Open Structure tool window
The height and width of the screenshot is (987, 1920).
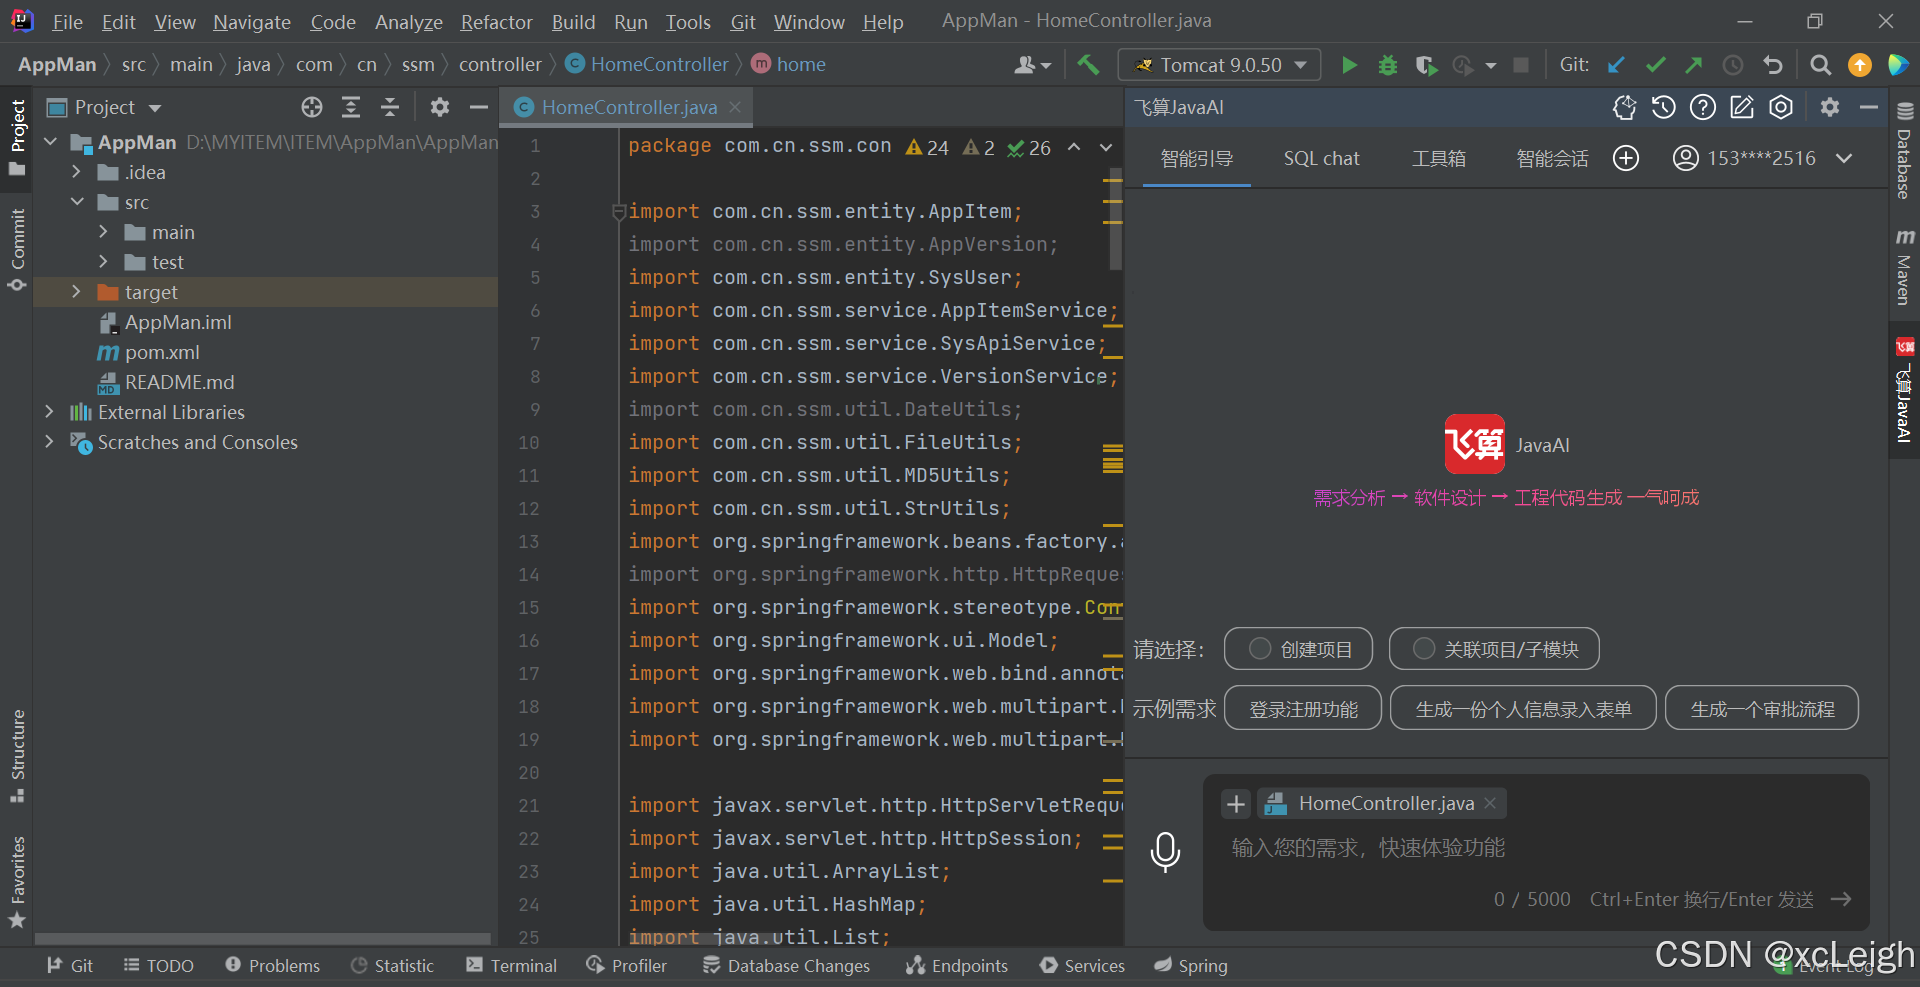point(18,756)
